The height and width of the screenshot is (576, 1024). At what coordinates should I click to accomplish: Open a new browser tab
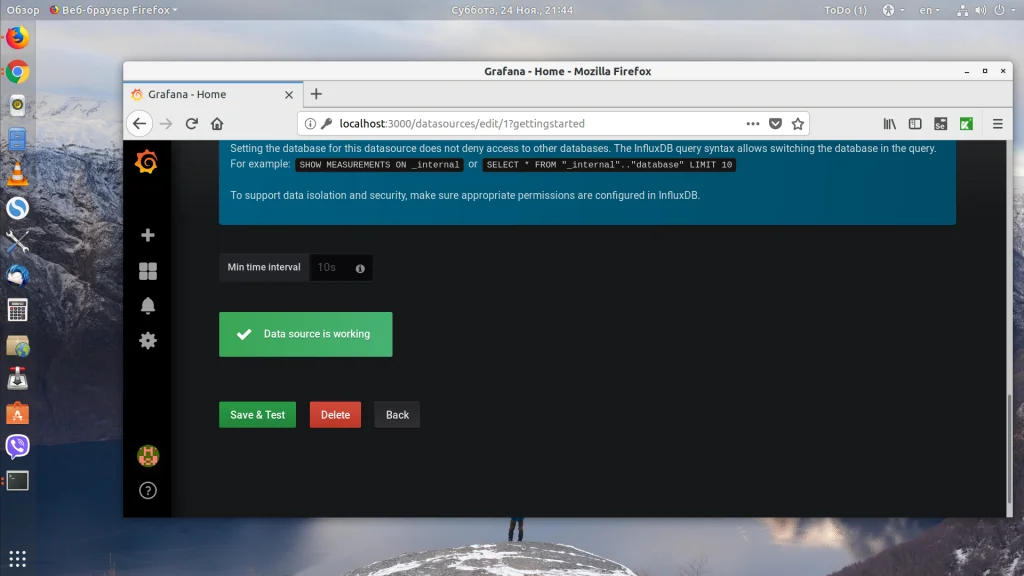click(316, 94)
